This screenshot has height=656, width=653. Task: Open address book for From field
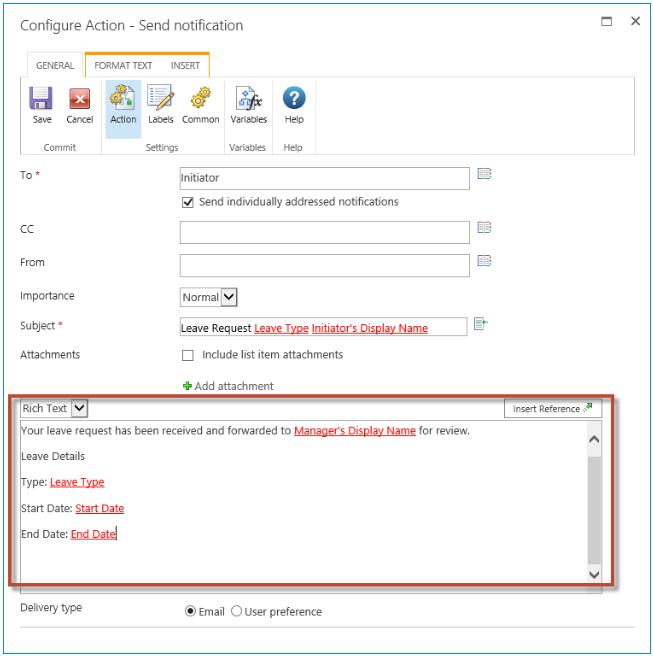pos(484,261)
